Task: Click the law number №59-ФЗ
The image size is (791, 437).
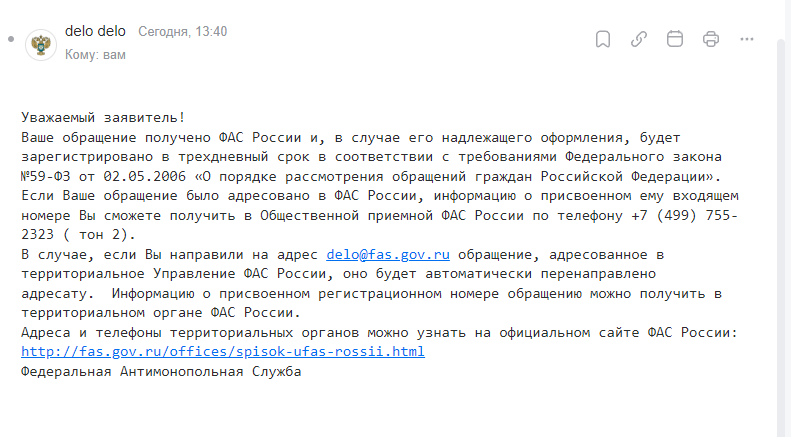Action: (46, 177)
